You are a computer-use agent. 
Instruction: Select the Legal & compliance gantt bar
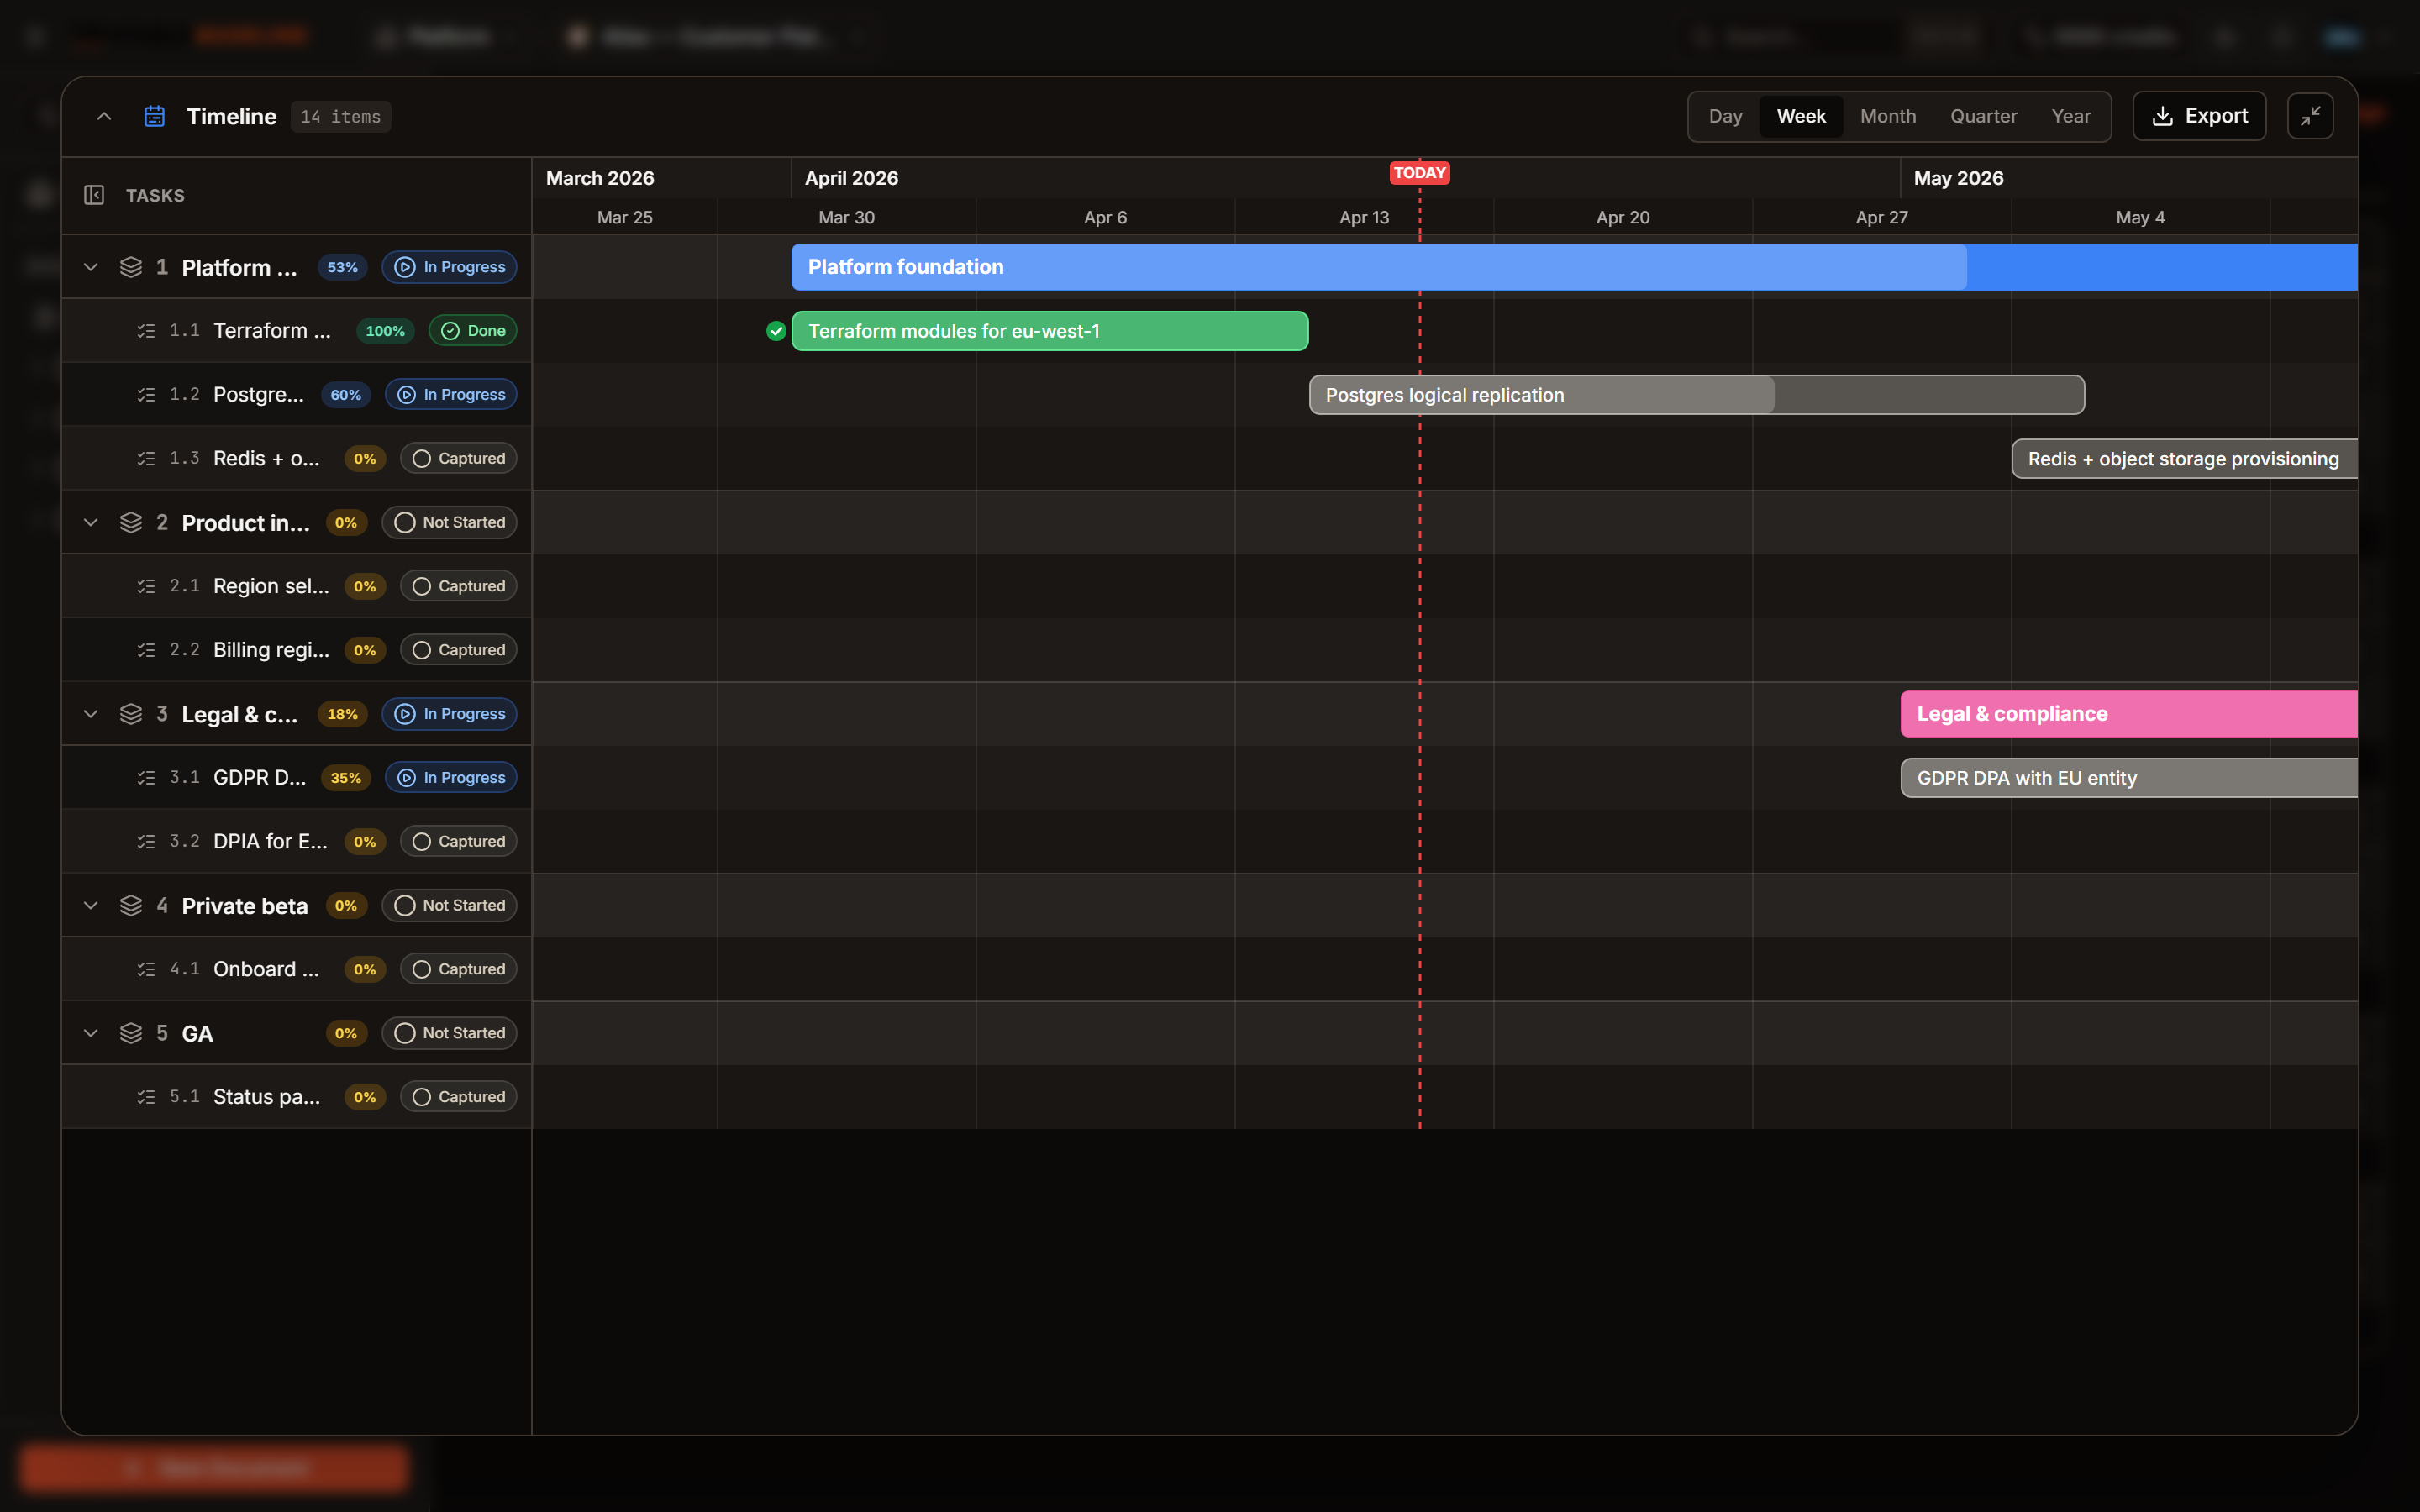[x=2129, y=714]
